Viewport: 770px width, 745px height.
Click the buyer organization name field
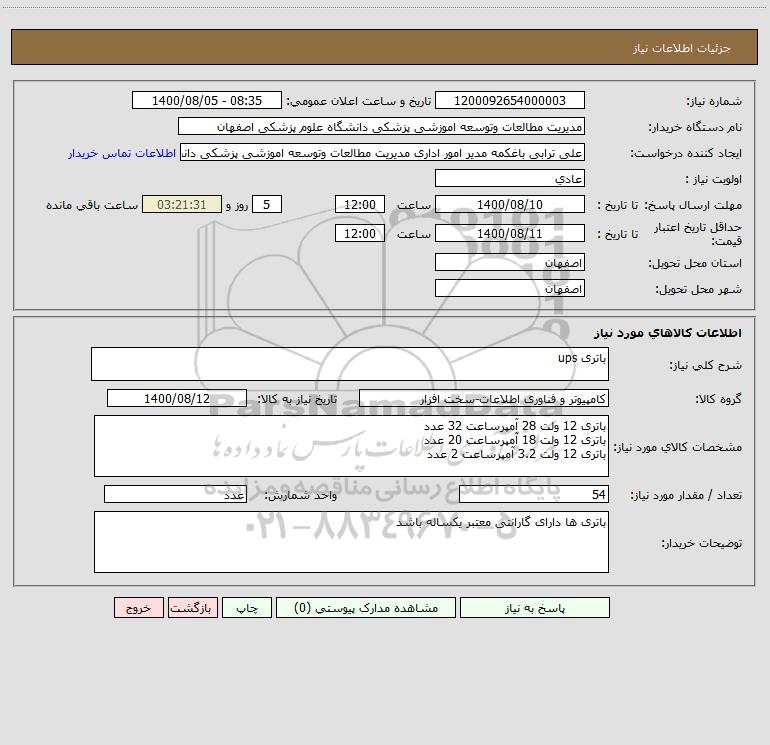click(381, 126)
